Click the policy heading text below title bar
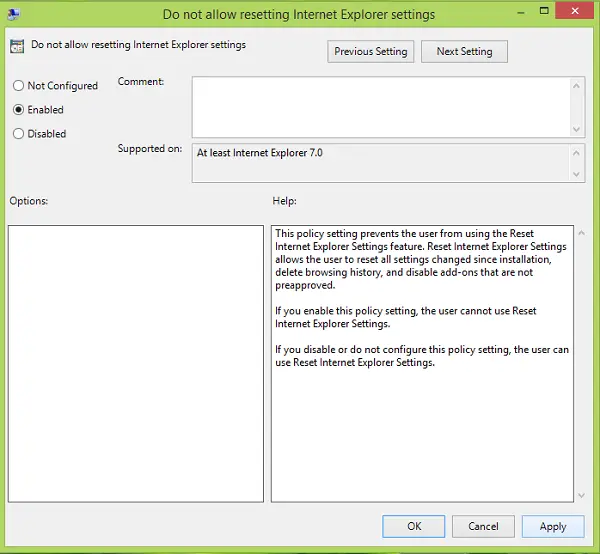The height and width of the screenshot is (554, 600). coord(138,45)
